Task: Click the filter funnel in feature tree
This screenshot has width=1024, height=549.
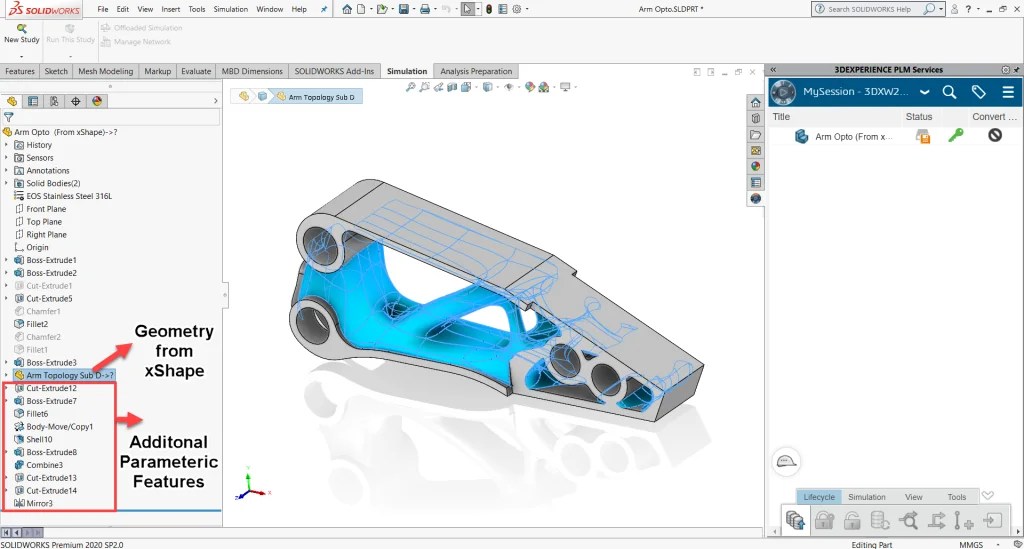Action: coord(9,117)
